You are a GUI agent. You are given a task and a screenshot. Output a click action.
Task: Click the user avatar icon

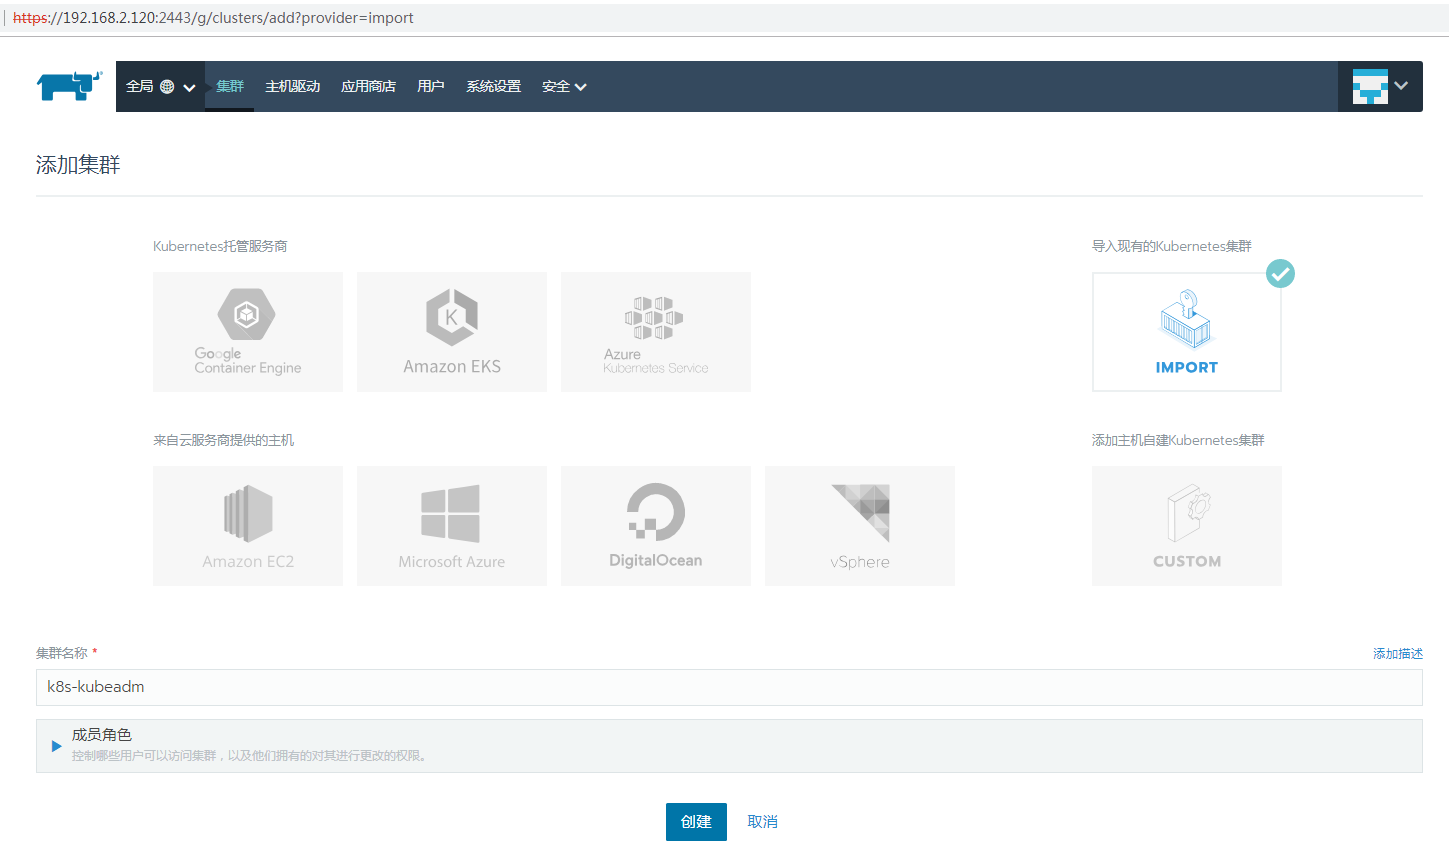click(1370, 86)
